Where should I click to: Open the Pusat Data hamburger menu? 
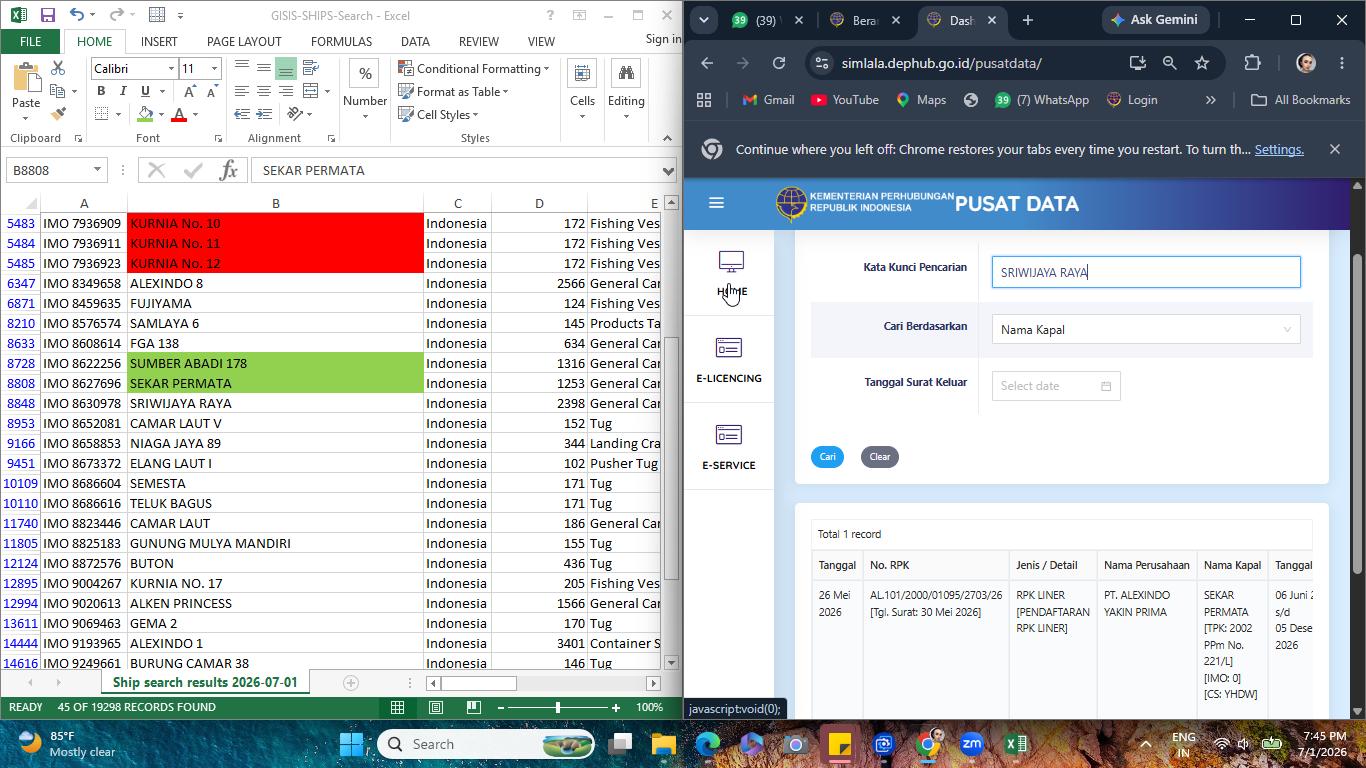716,203
